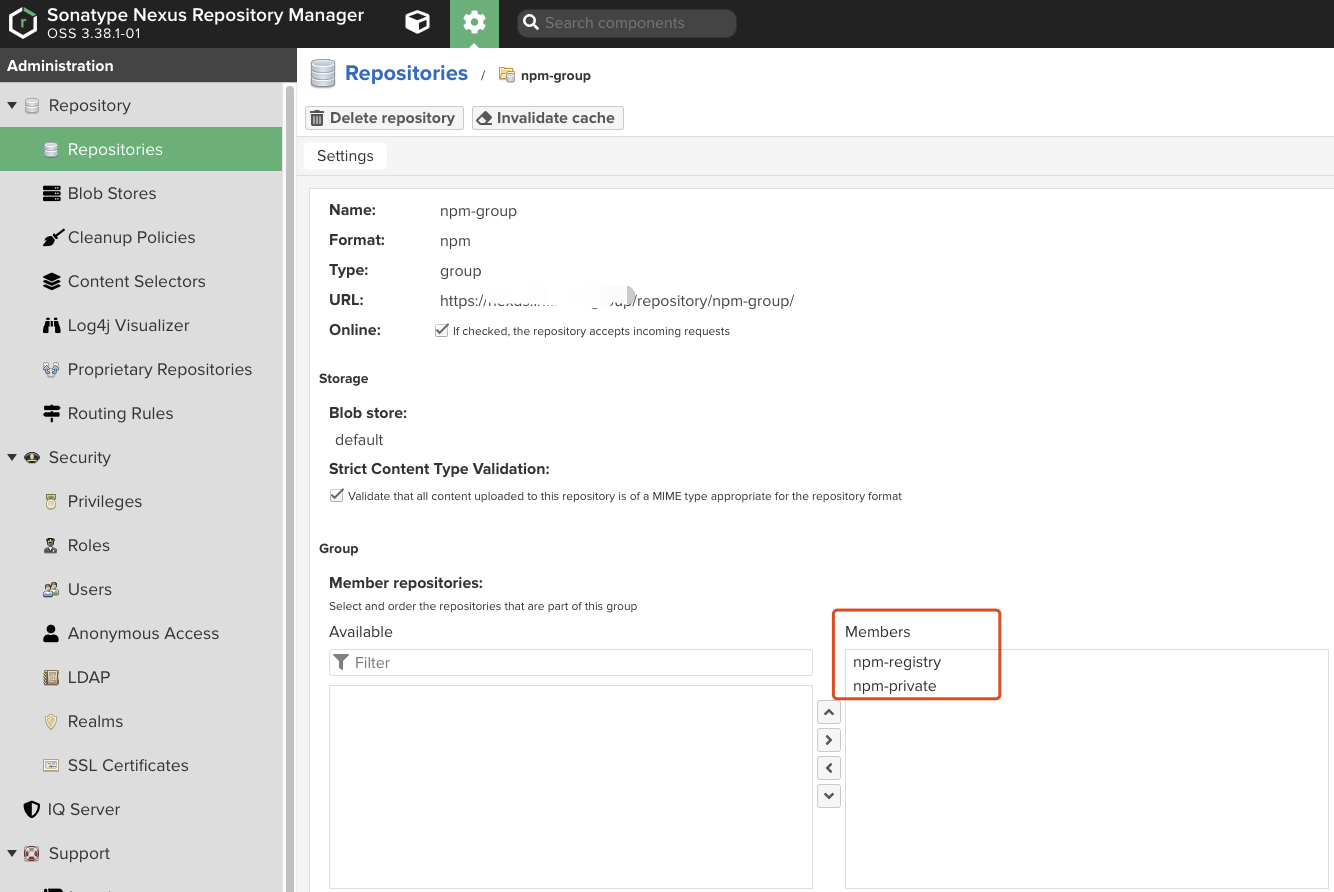1334x892 pixels.
Task: Click the Anonymous Access person icon
Action: click(x=51, y=633)
